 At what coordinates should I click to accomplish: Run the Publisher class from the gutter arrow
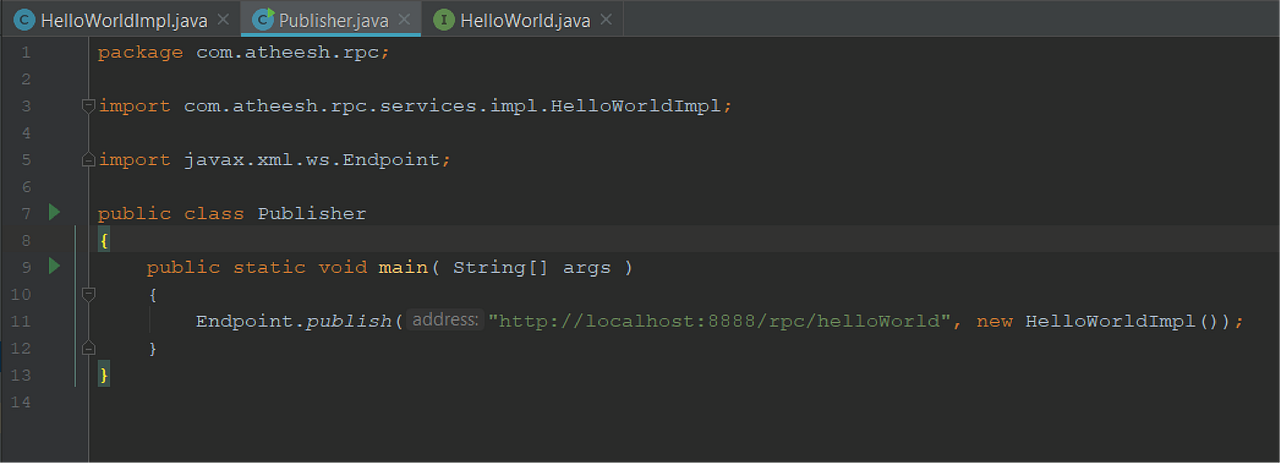(54, 212)
